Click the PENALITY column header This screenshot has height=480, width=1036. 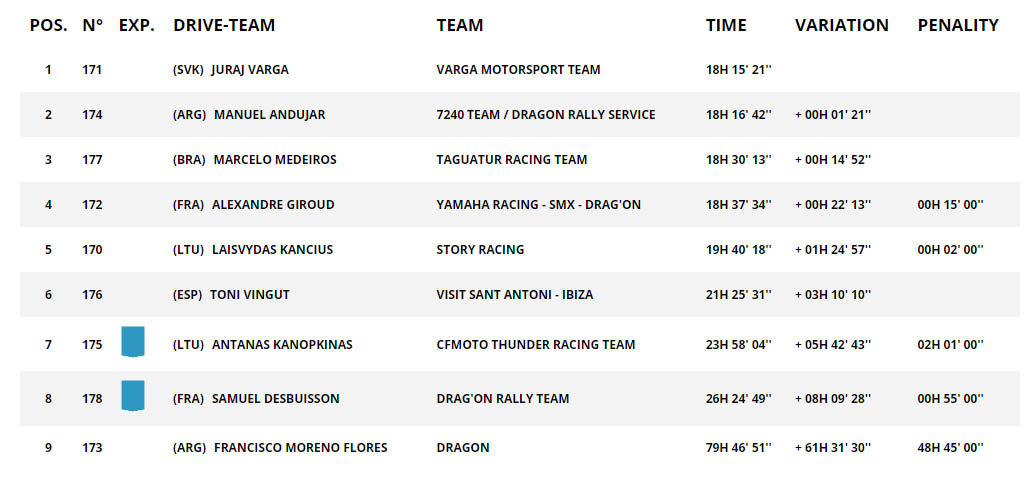click(x=958, y=25)
